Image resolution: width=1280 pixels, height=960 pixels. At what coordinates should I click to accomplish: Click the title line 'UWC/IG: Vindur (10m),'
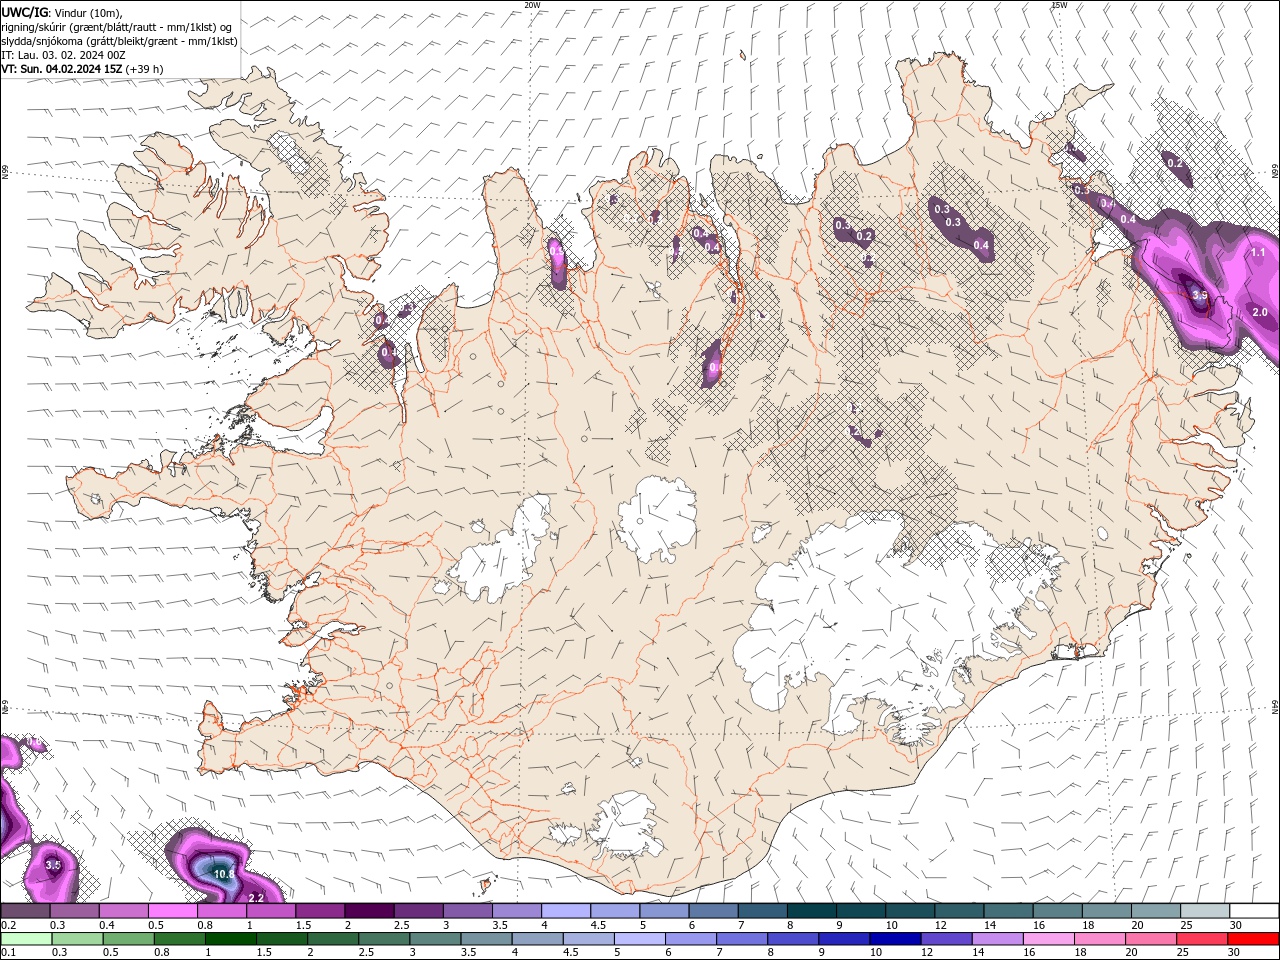tap(62, 12)
